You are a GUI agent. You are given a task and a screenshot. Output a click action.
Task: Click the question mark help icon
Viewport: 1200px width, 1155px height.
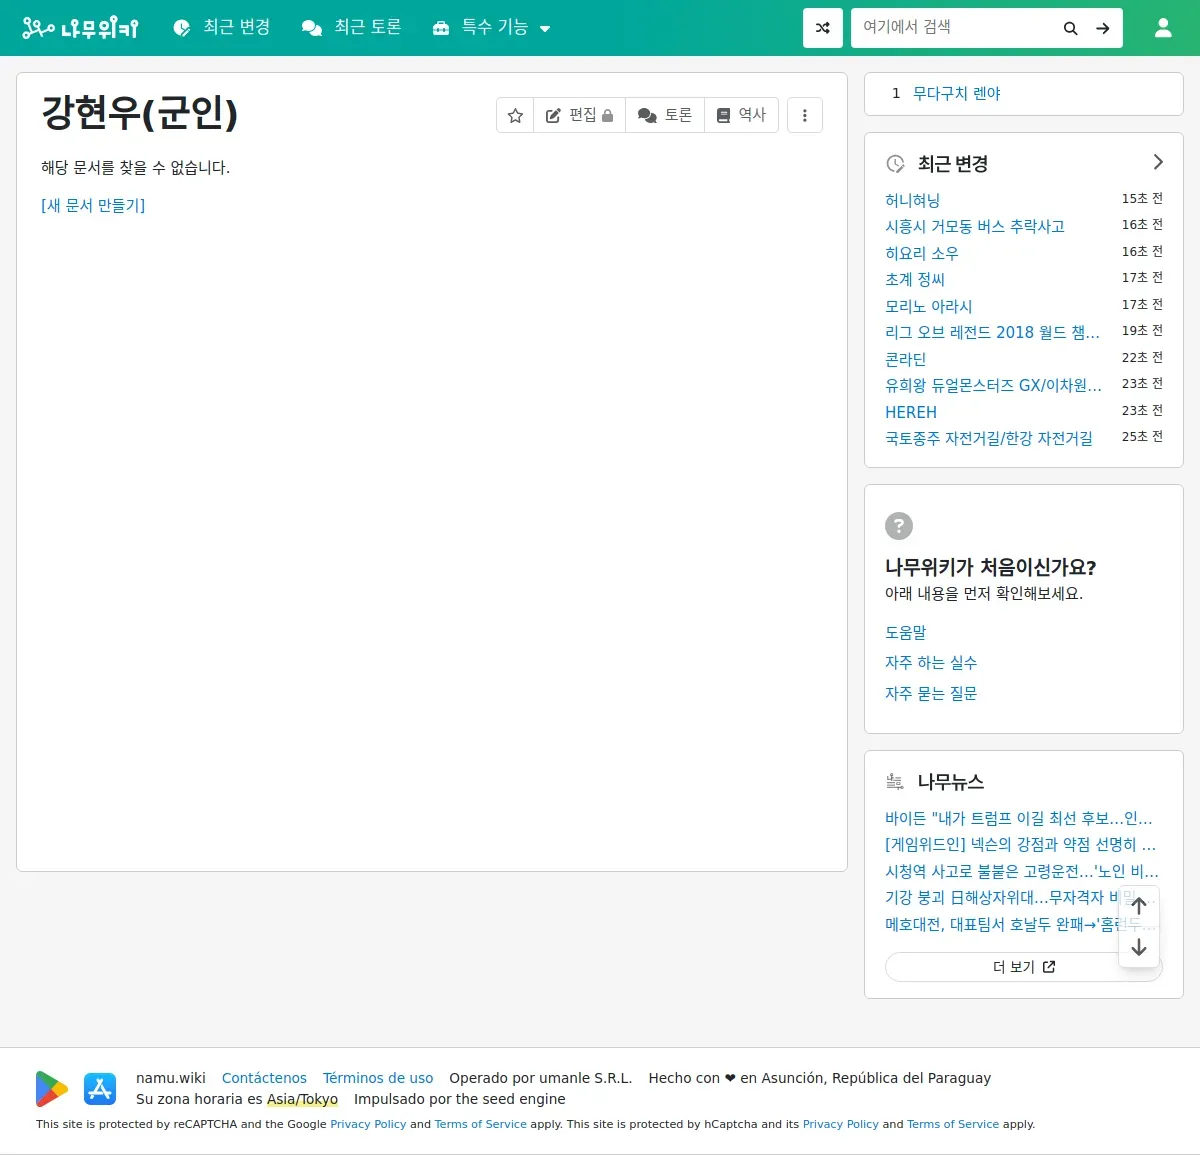pyautogui.click(x=899, y=526)
